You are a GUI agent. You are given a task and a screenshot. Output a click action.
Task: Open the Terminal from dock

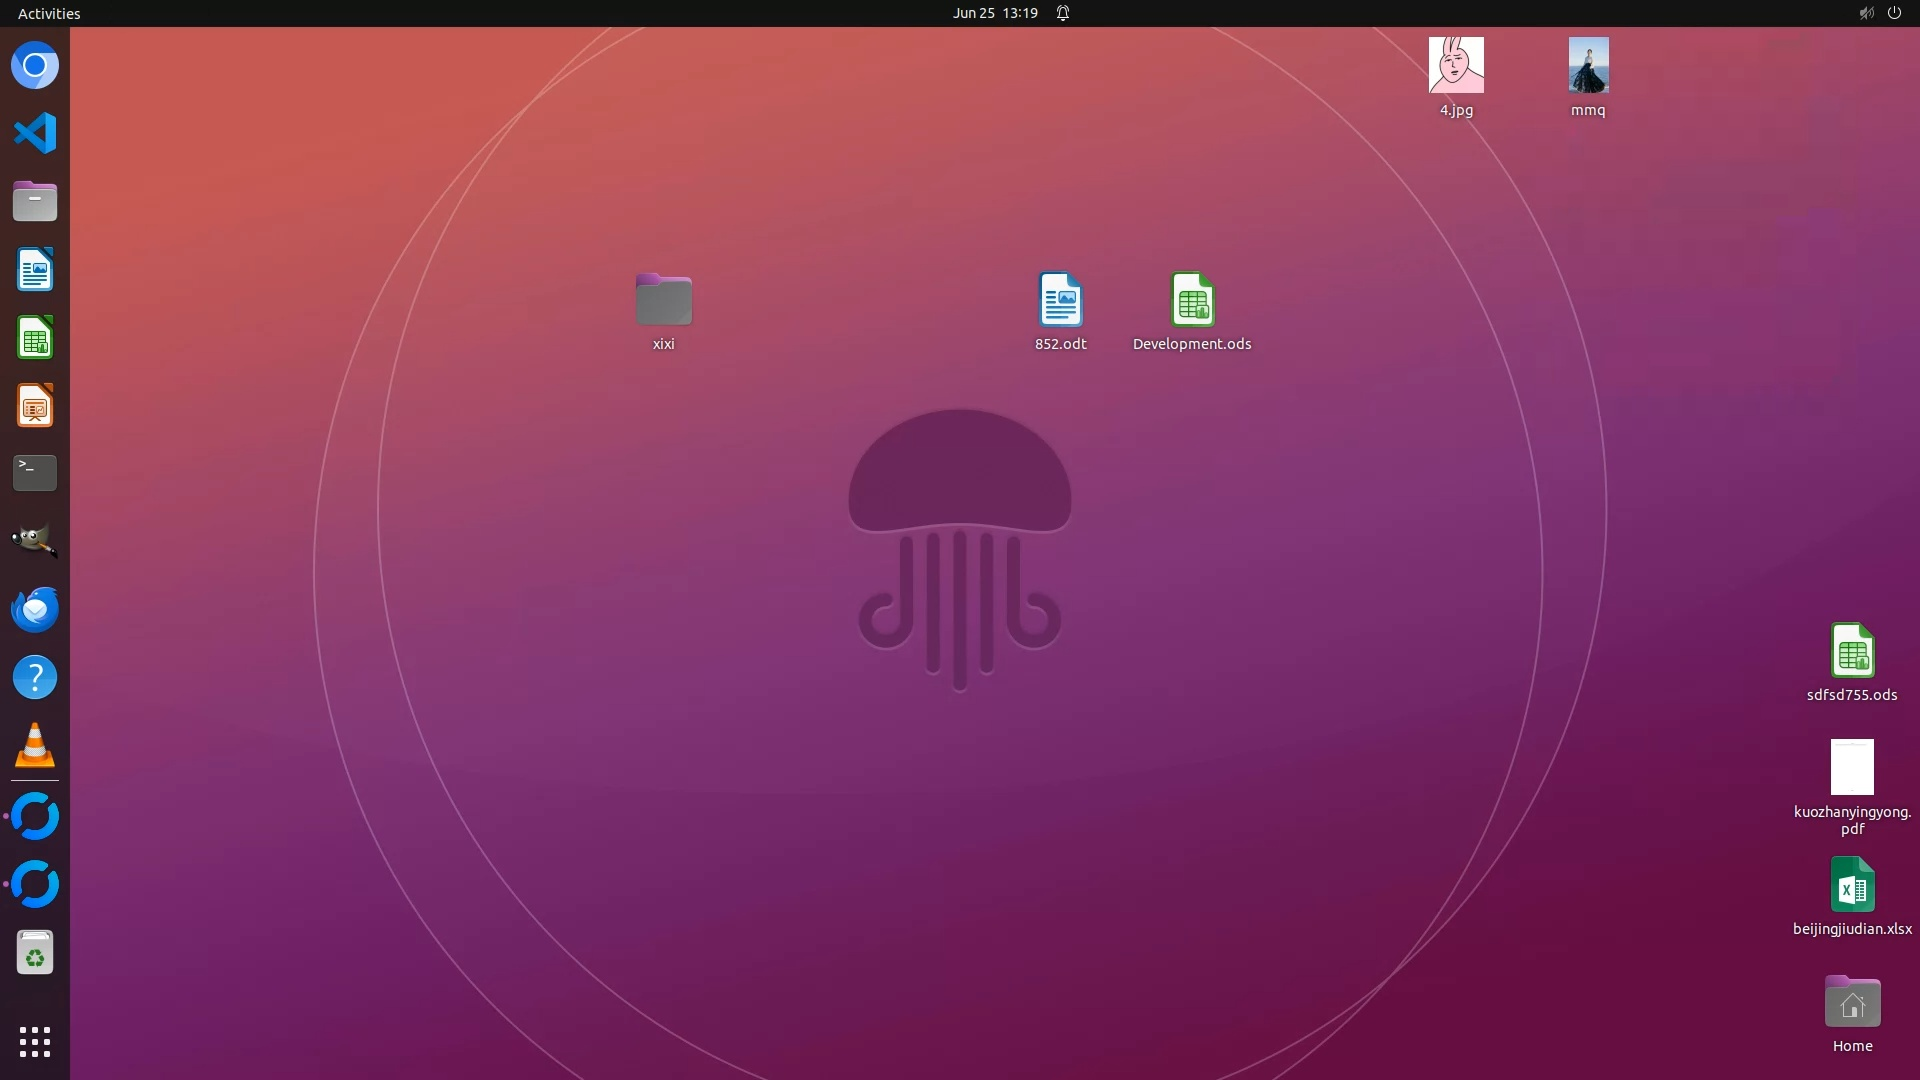coord(35,473)
